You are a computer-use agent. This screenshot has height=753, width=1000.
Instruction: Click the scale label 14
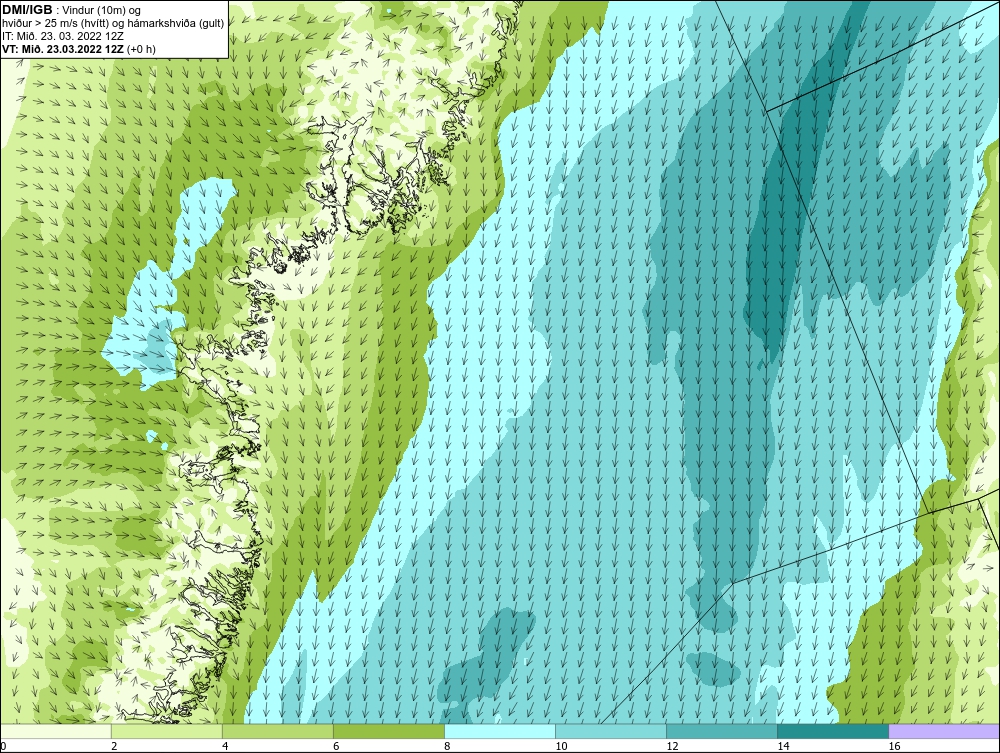pos(783,747)
